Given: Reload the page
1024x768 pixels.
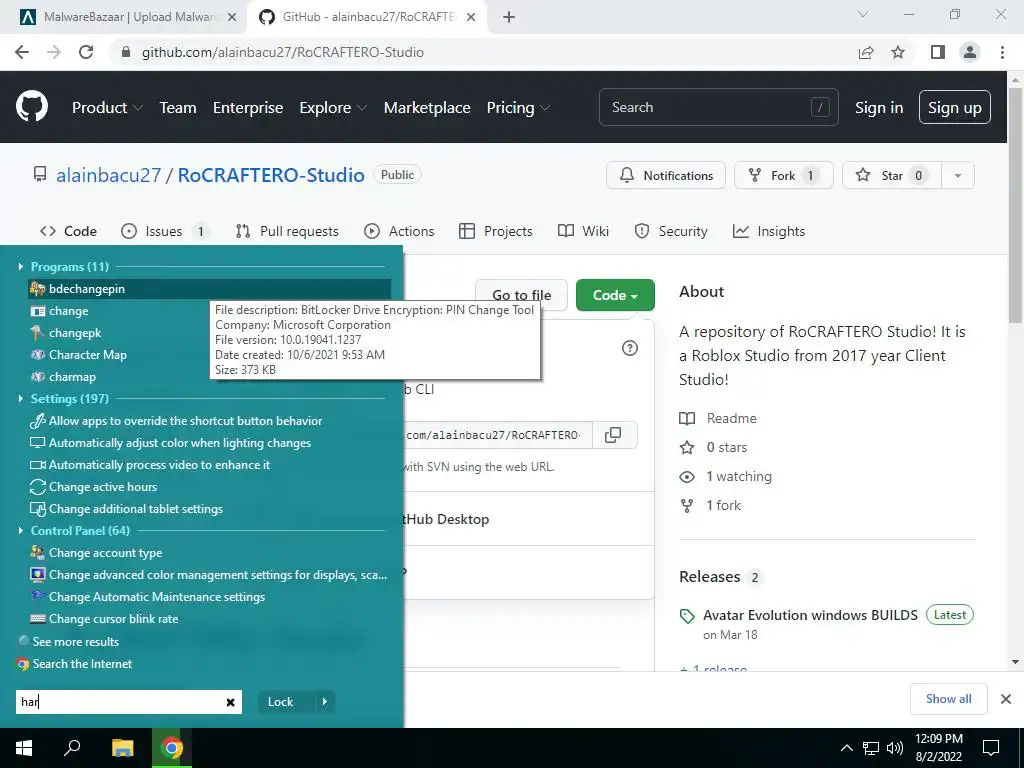Looking at the screenshot, I should point(86,52).
